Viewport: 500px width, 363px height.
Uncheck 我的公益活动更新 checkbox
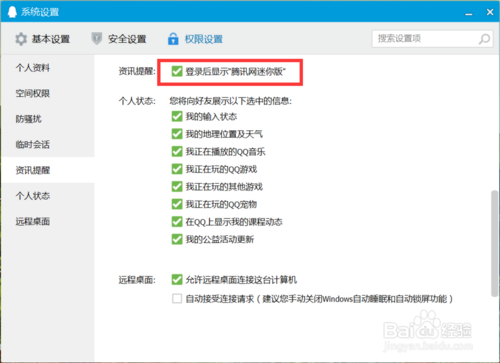[177, 239]
